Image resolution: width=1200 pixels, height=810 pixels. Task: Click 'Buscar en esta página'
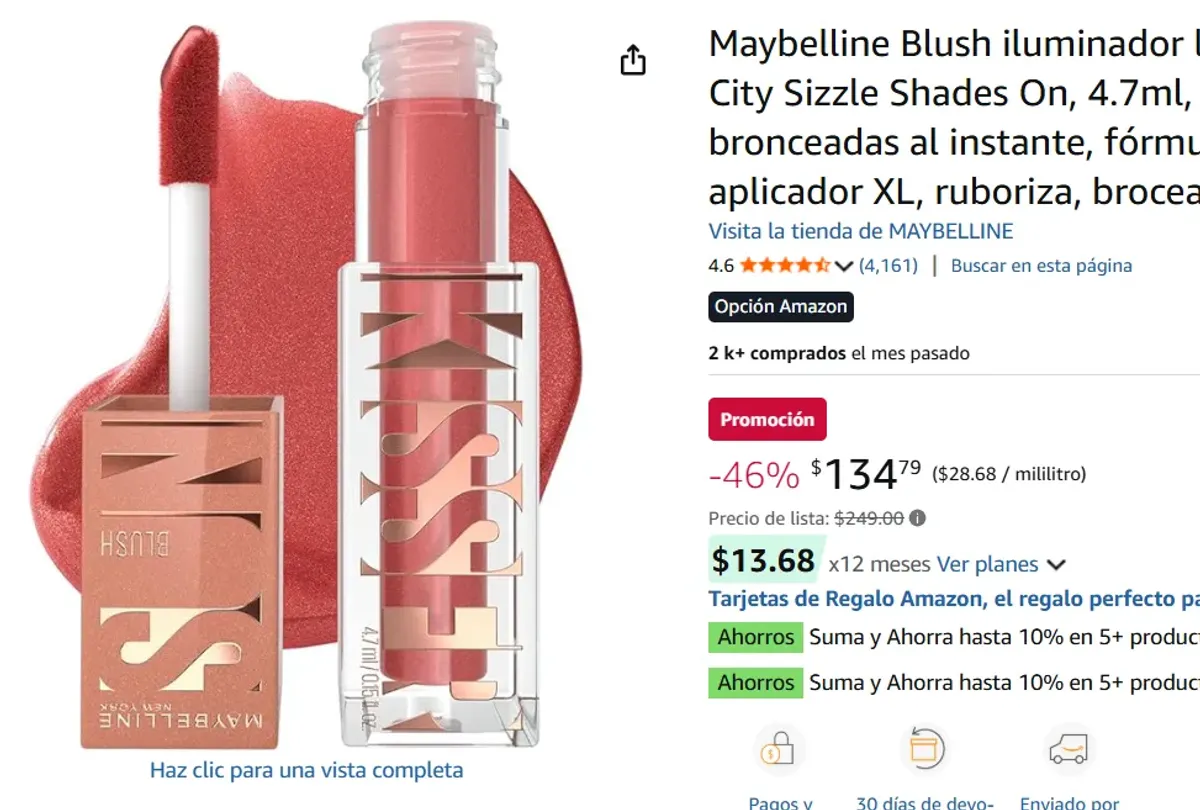pyautogui.click(x=1042, y=265)
